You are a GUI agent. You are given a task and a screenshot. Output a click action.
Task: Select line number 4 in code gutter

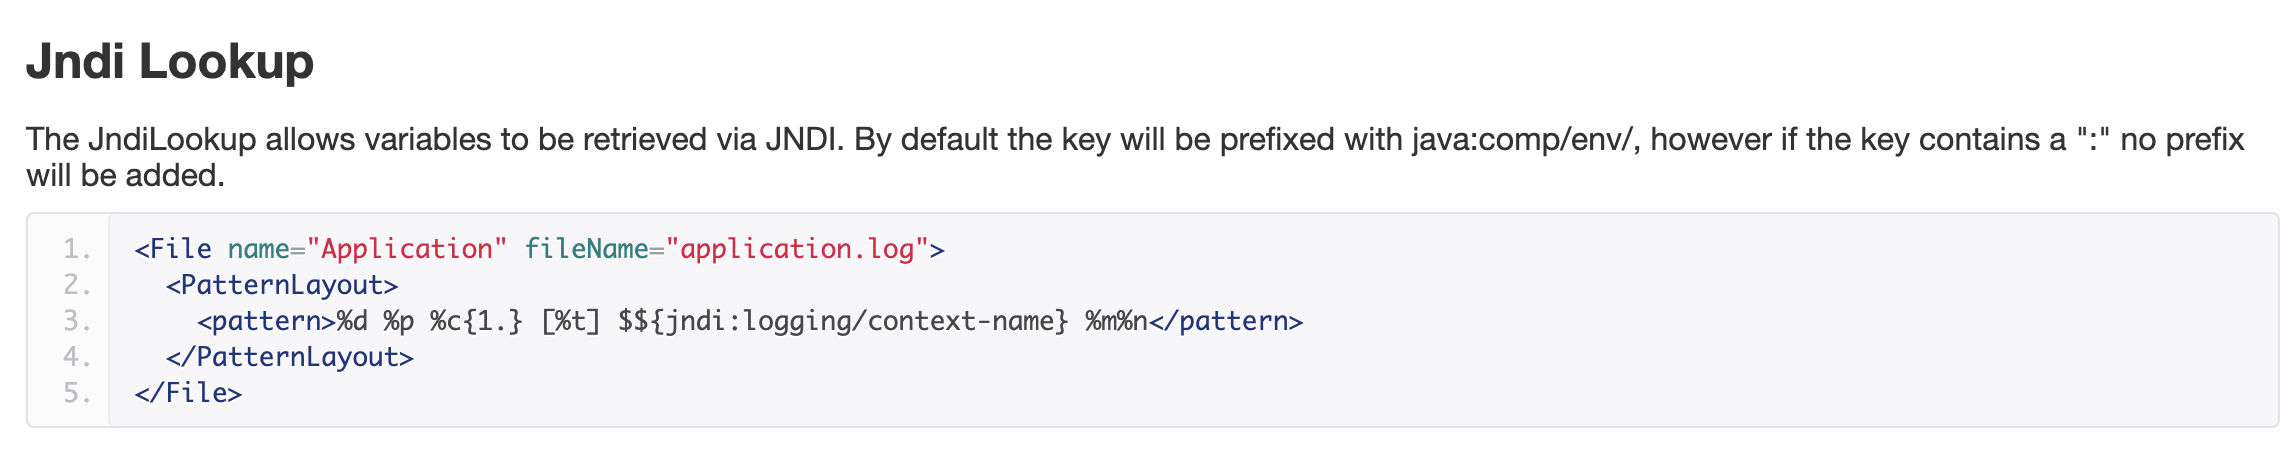click(x=77, y=357)
